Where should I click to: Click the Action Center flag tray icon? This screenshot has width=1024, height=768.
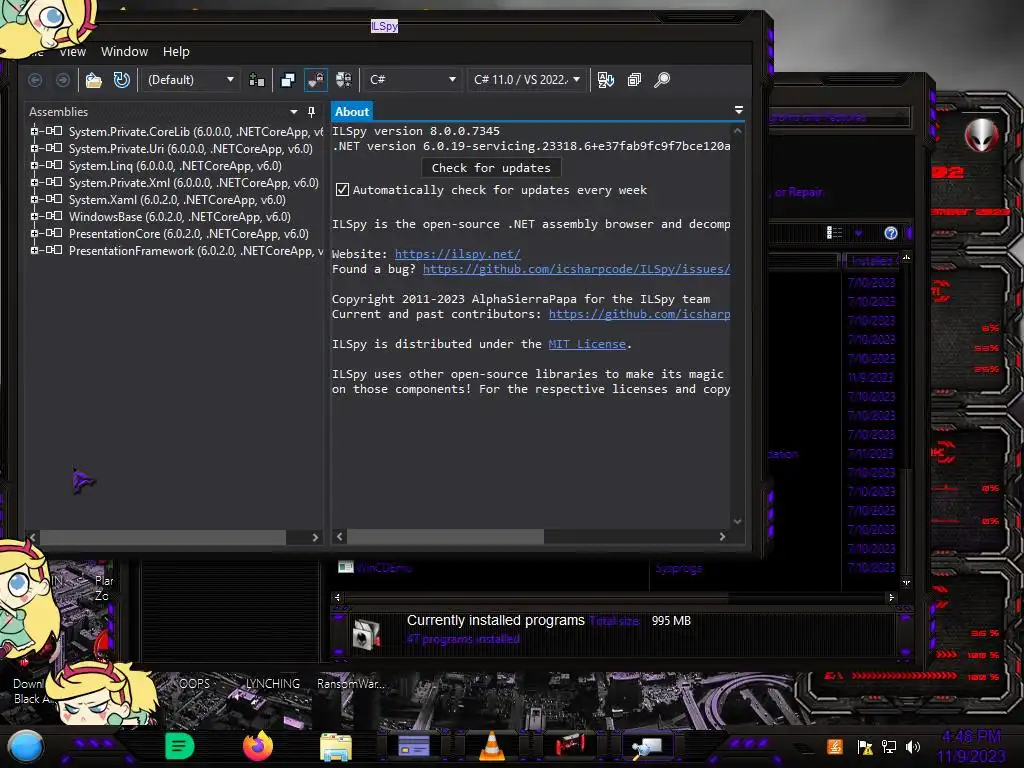pos(865,747)
